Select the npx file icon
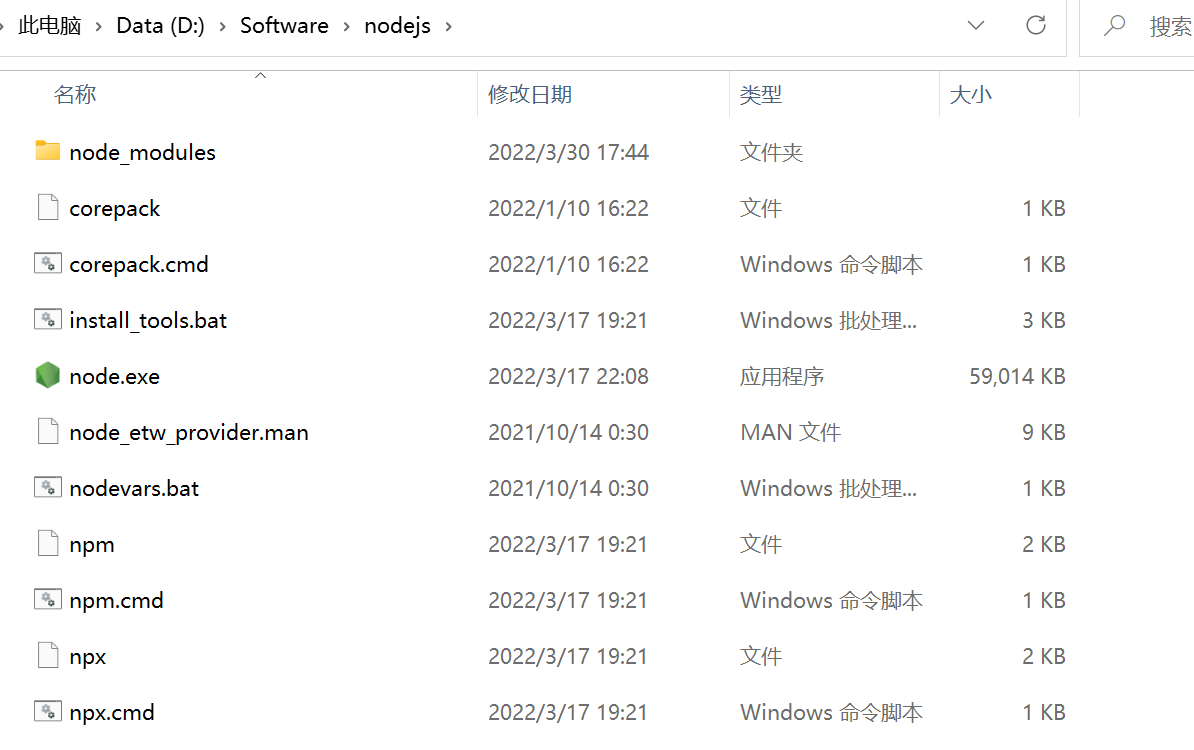Screen dimensions: 1194x750 point(47,655)
